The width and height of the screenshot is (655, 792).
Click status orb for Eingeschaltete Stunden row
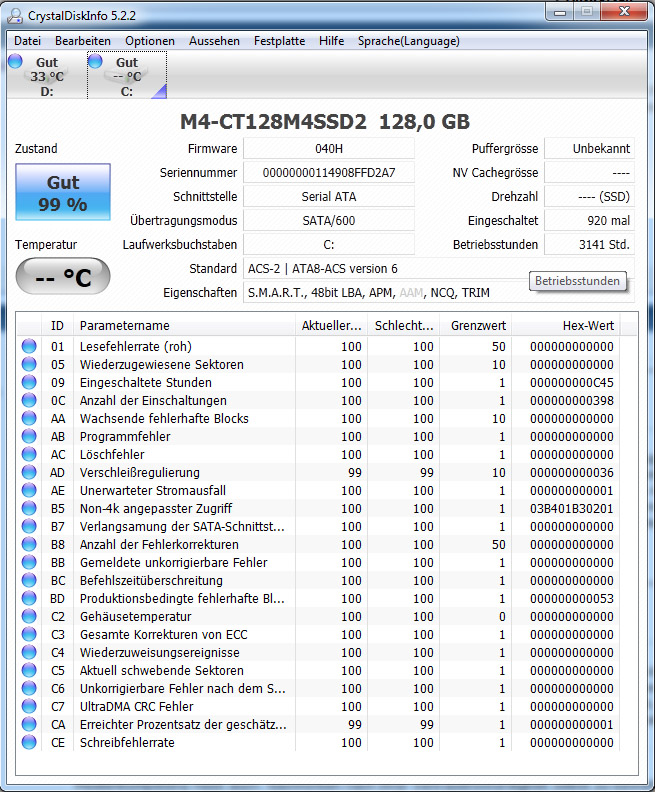pyautogui.click(x=29, y=382)
